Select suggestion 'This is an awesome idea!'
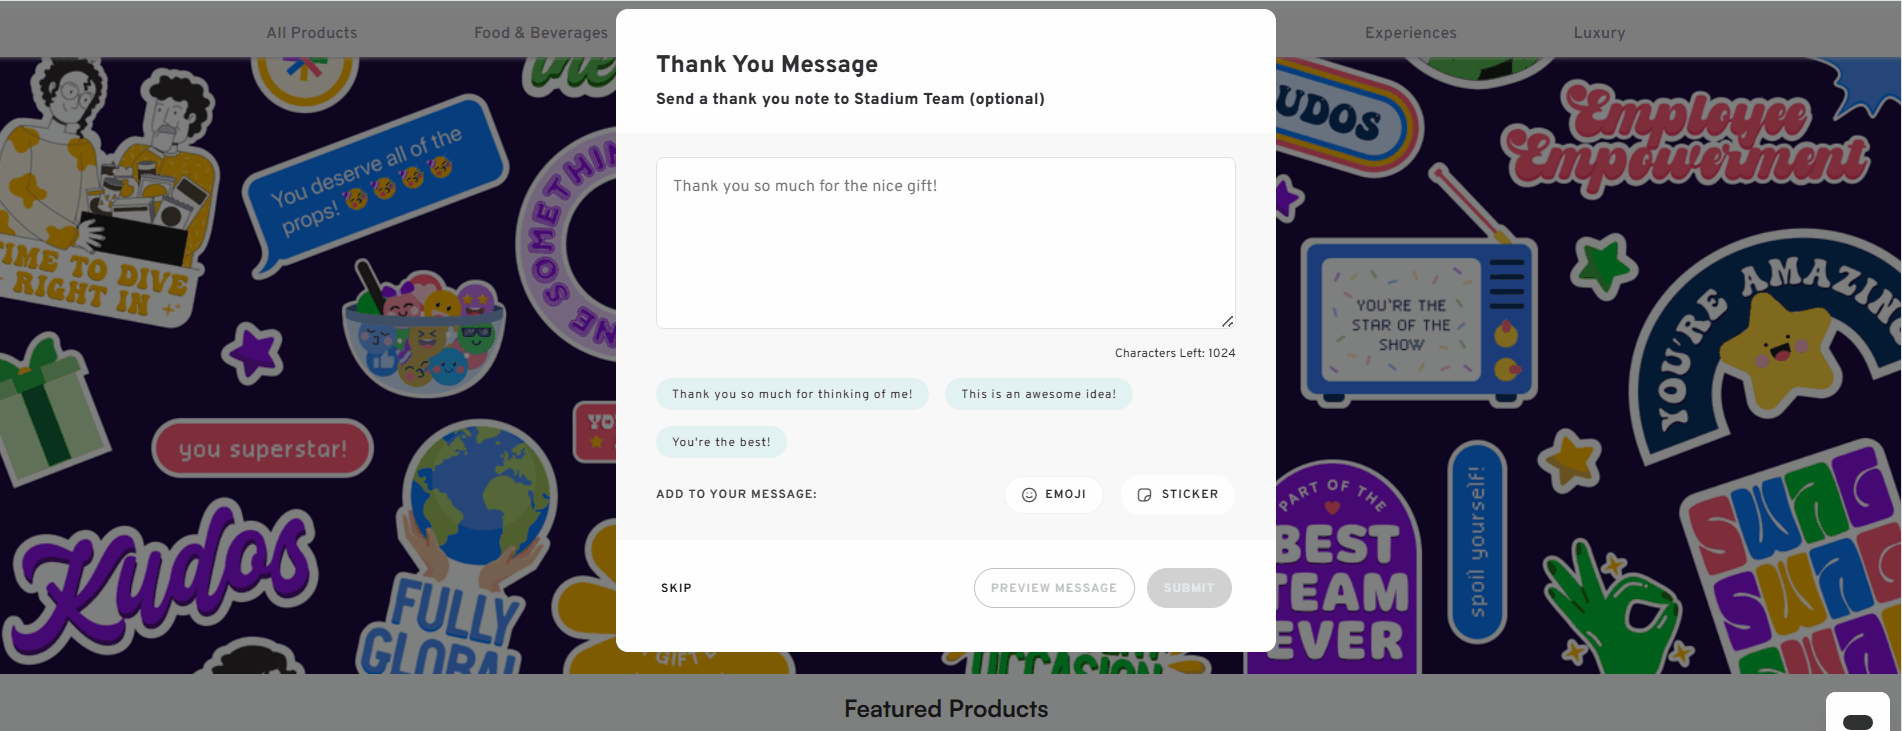The width and height of the screenshot is (1902, 731). pos(1038,394)
